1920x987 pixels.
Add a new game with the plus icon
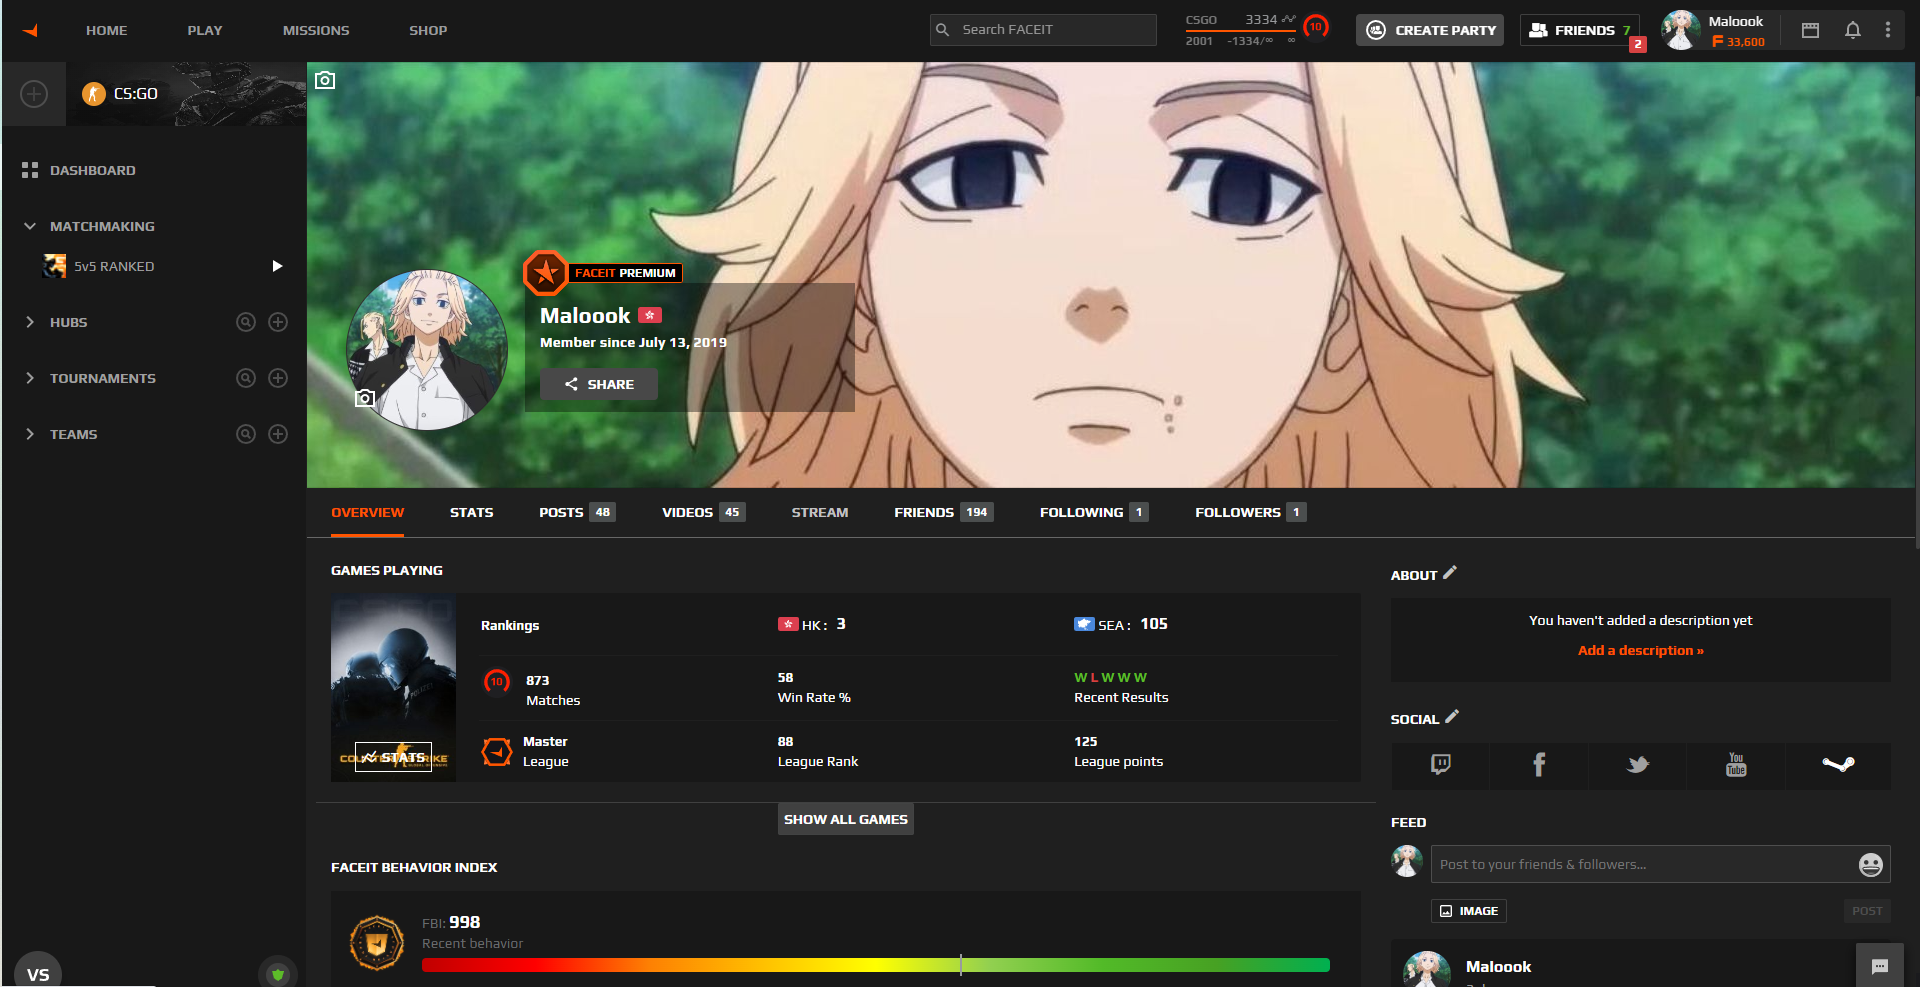point(34,94)
